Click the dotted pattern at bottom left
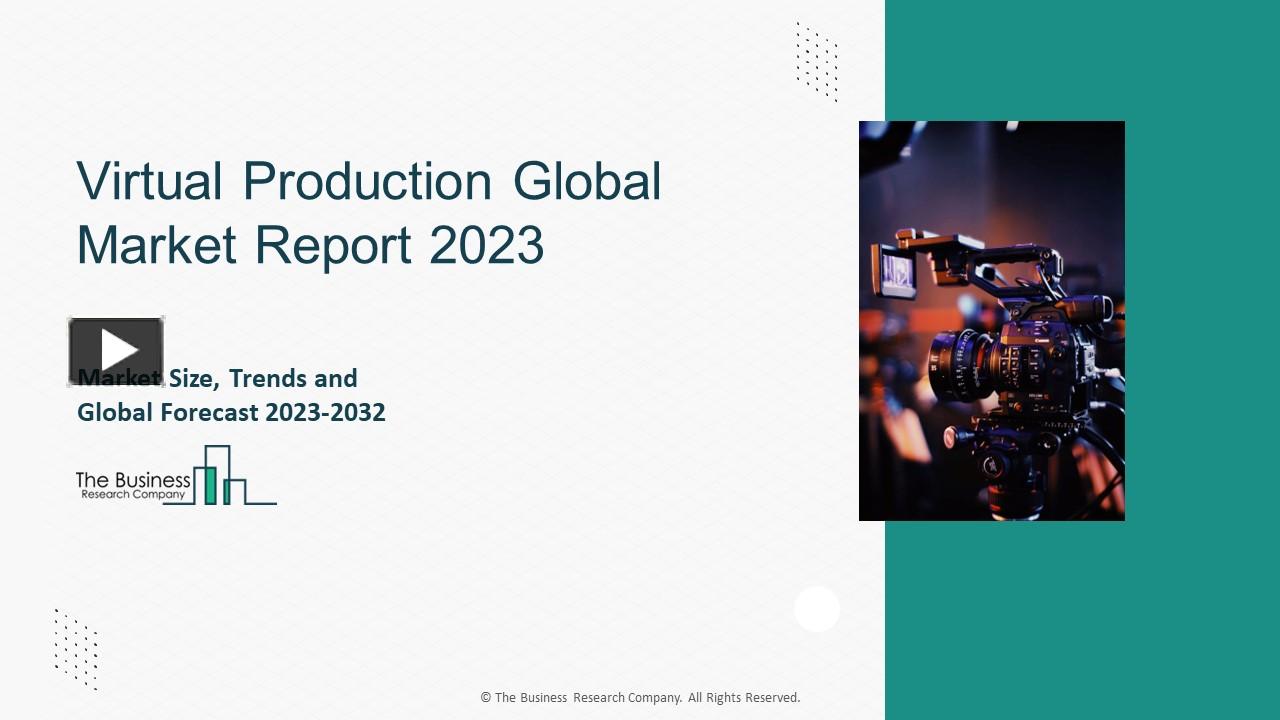This screenshot has height=720, width=1280. [75, 650]
